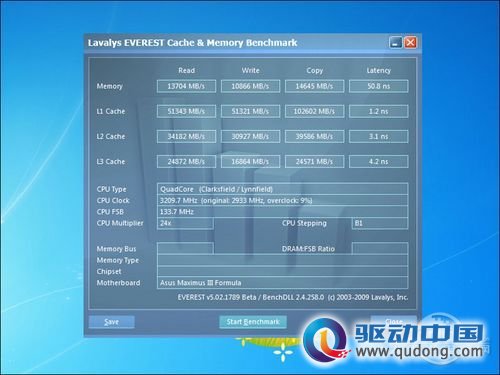500x375 pixels.
Task: Click the CPU Stepping field B1
Action: pyautogui.click(x=380, y=223)
